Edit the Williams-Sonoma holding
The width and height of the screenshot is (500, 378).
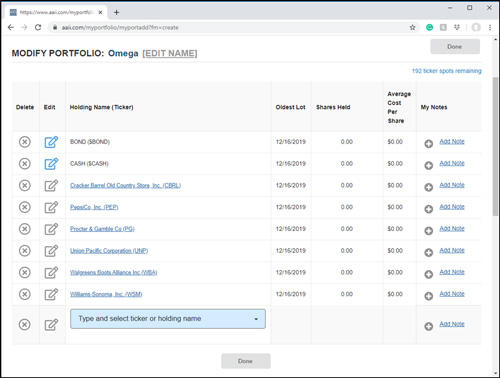(51, 294)
